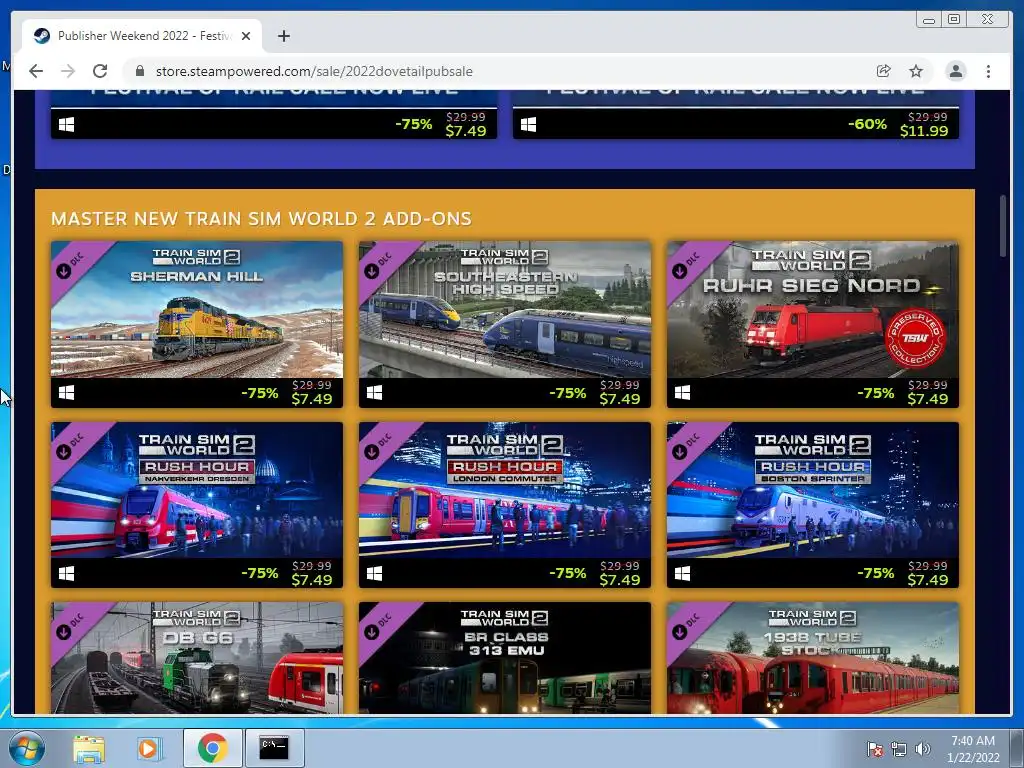
Task: Click the DLC badge on London Commuter
Action: tap(377, 446)
